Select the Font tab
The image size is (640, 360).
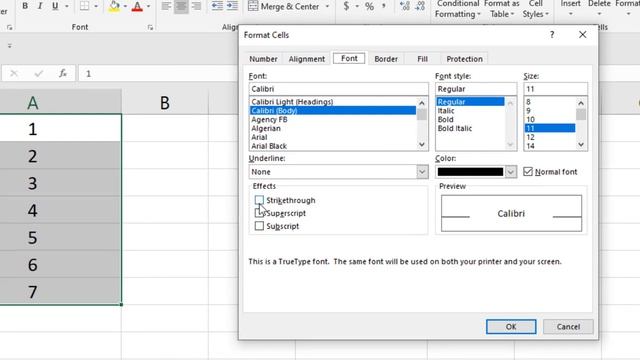coord(349,58)
